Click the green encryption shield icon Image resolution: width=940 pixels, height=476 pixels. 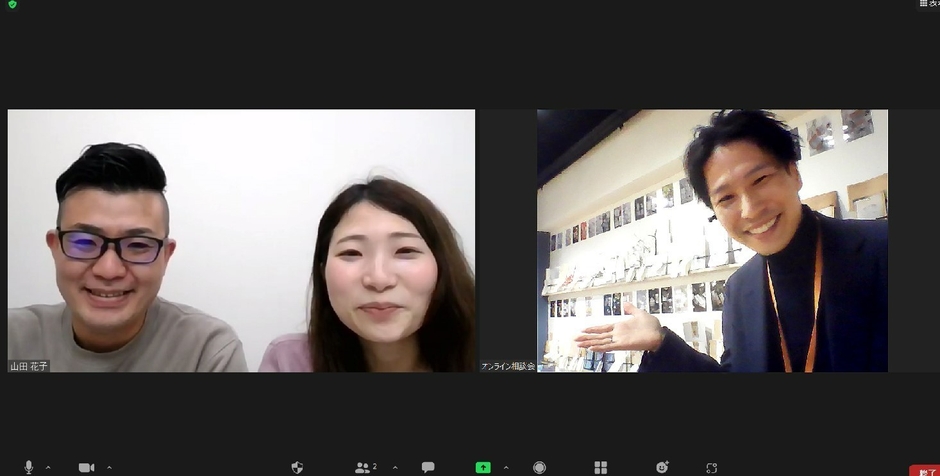coord(12,5)
